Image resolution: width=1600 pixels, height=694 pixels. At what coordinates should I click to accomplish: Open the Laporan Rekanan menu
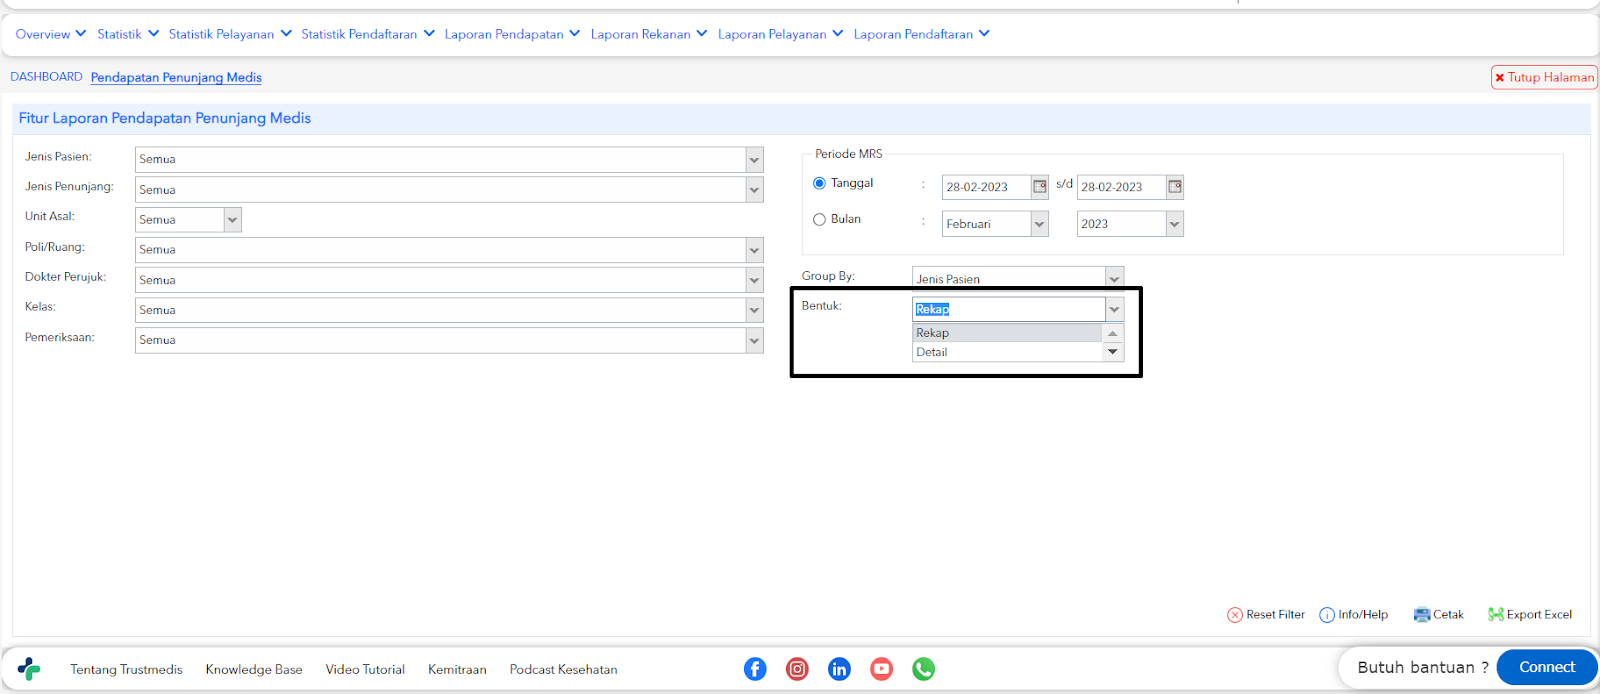(649, 34)
